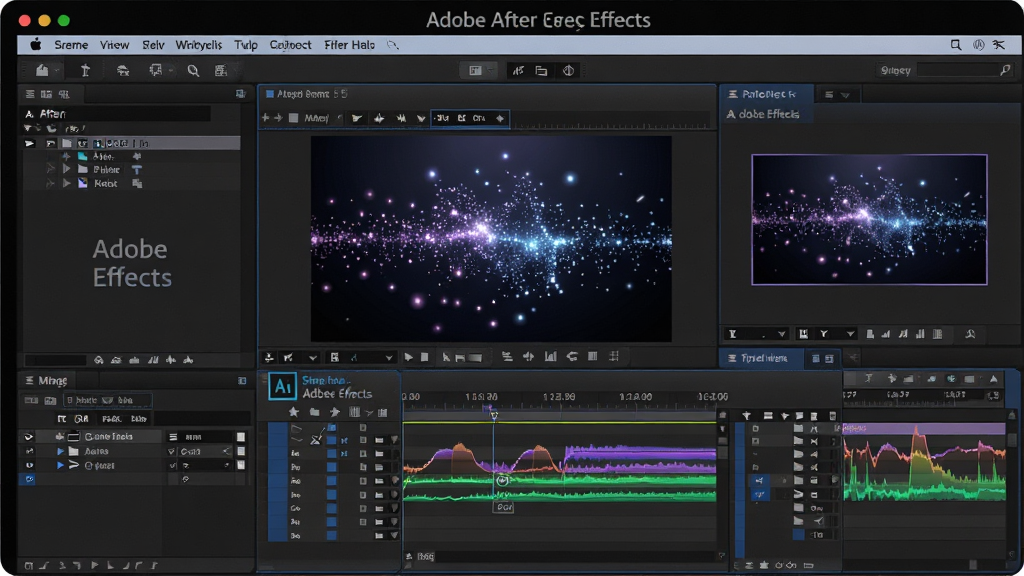Open the Writyelis menu

click(199, 44)
